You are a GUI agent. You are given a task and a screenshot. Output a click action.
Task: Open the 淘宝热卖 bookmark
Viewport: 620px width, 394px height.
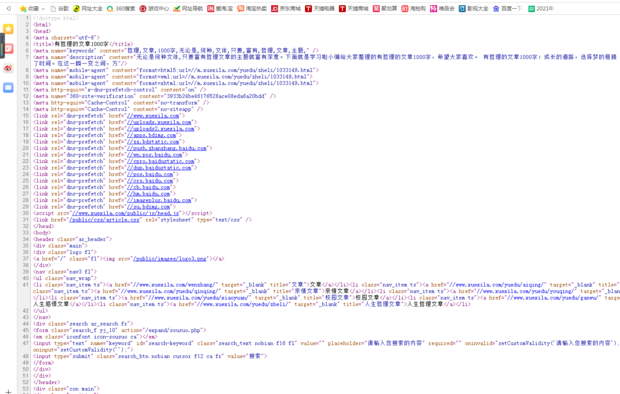point(252,8)
